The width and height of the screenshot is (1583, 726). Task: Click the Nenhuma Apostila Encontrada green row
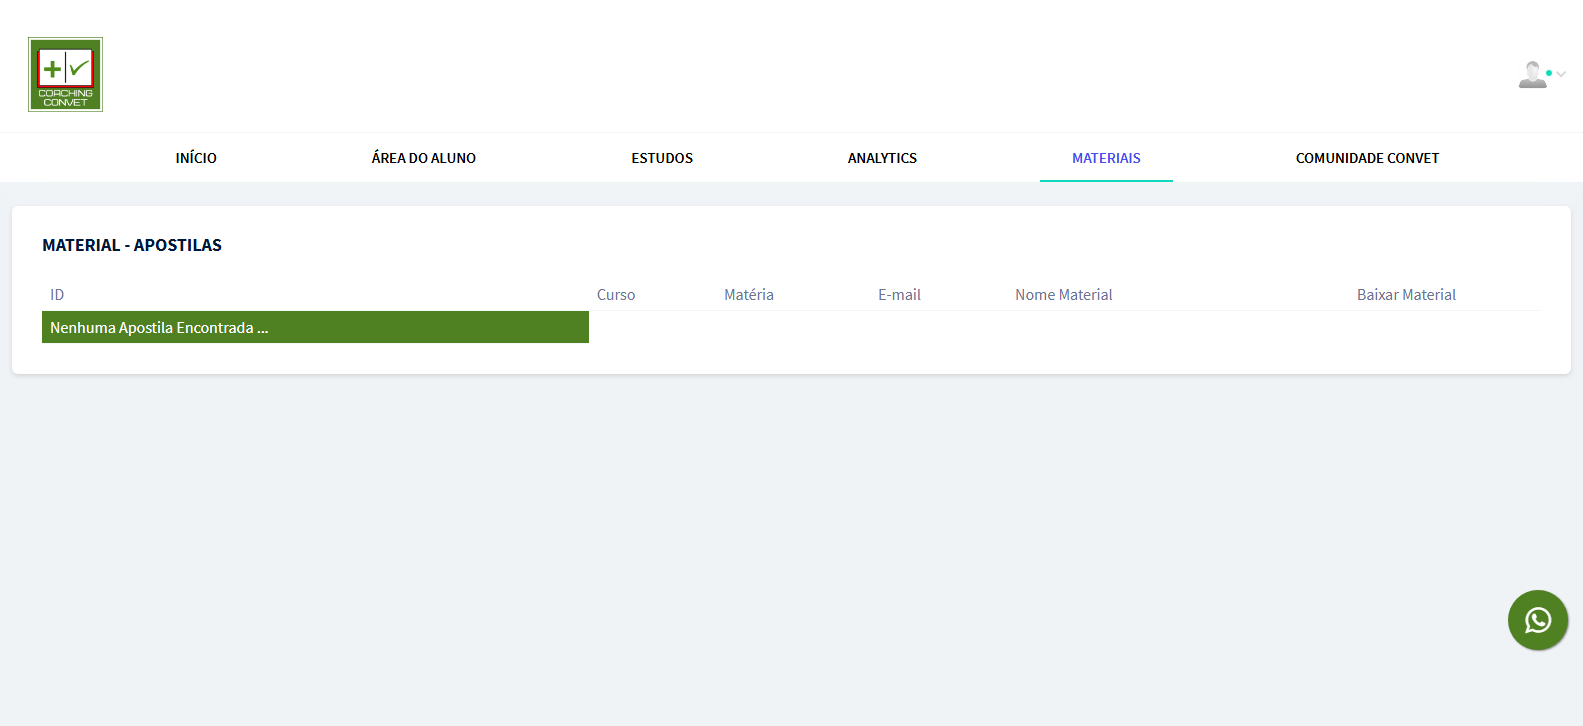(x=315, y=327)
